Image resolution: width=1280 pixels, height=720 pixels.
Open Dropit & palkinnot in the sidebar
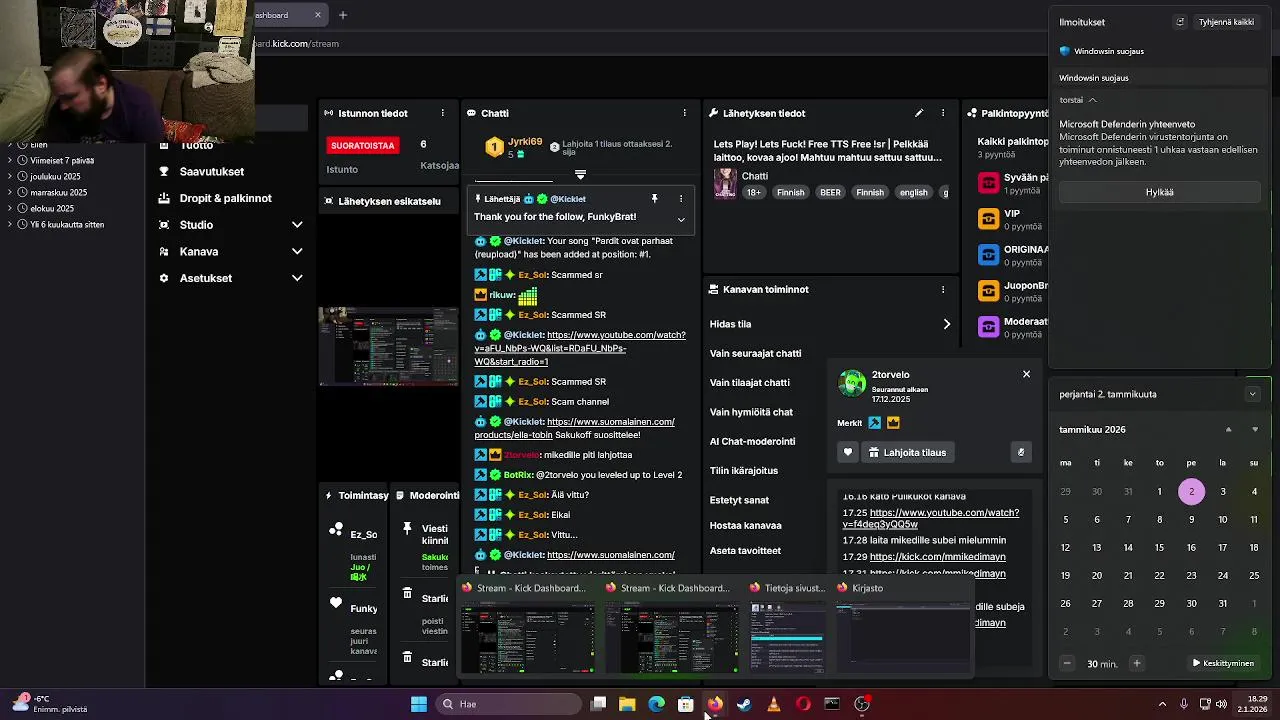[x=226, y=198]
